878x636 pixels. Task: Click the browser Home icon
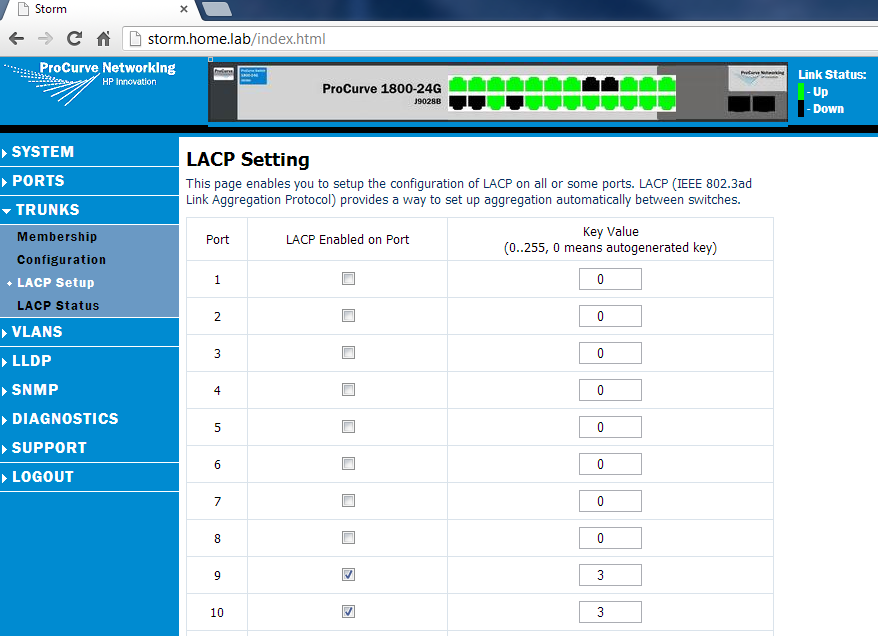[103, 39]
